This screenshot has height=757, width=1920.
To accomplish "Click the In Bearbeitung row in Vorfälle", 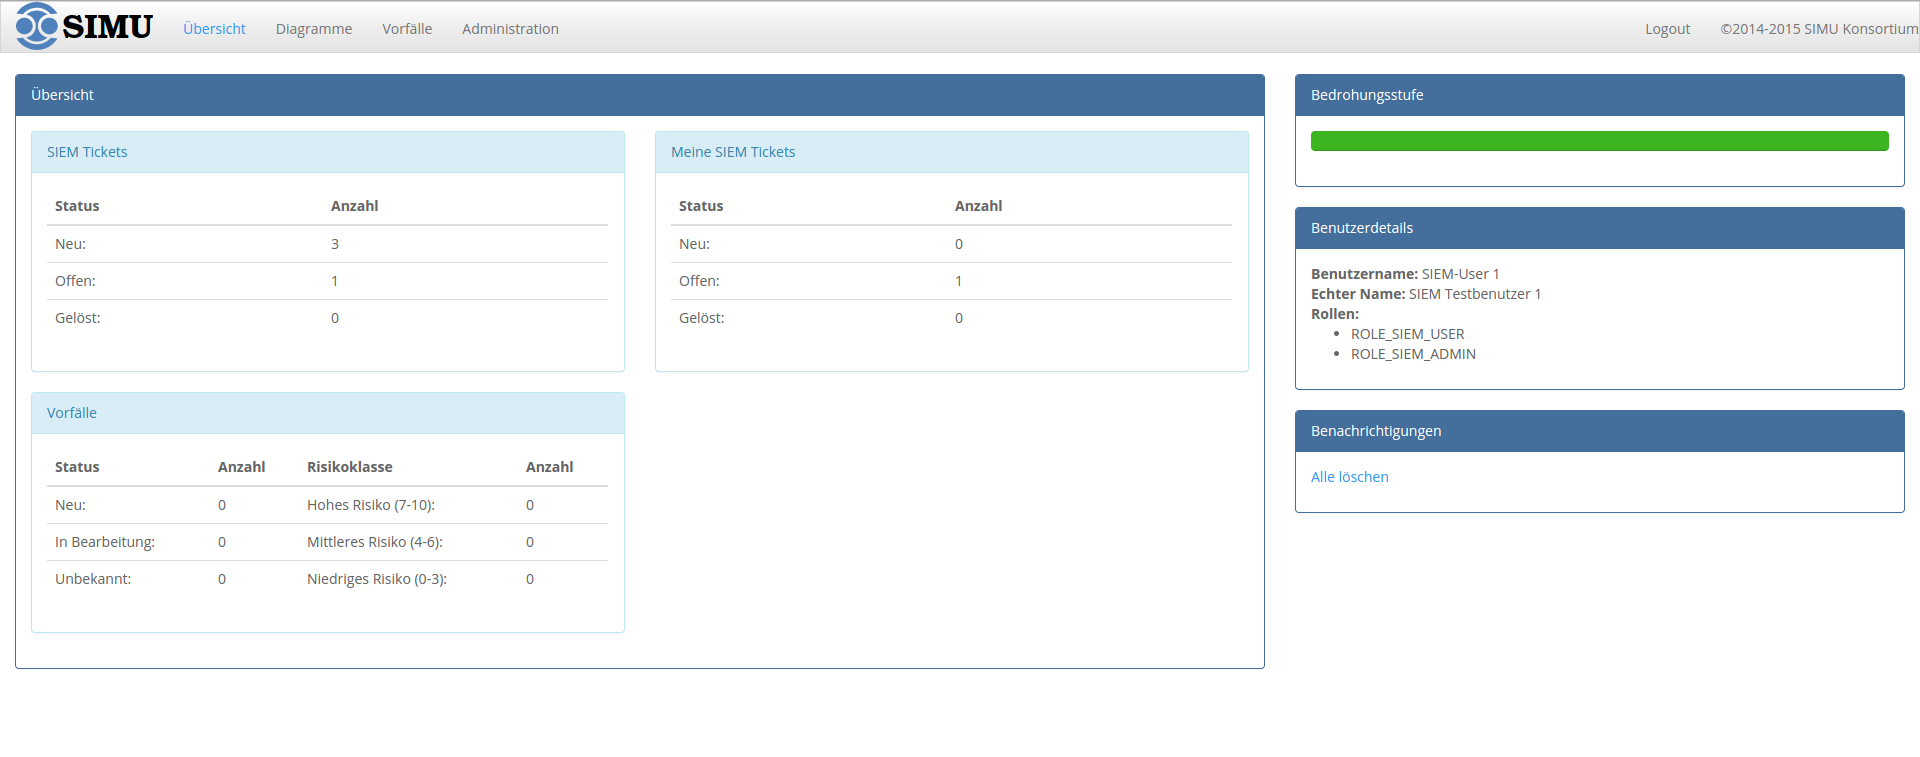I will (x=105, y=542).
